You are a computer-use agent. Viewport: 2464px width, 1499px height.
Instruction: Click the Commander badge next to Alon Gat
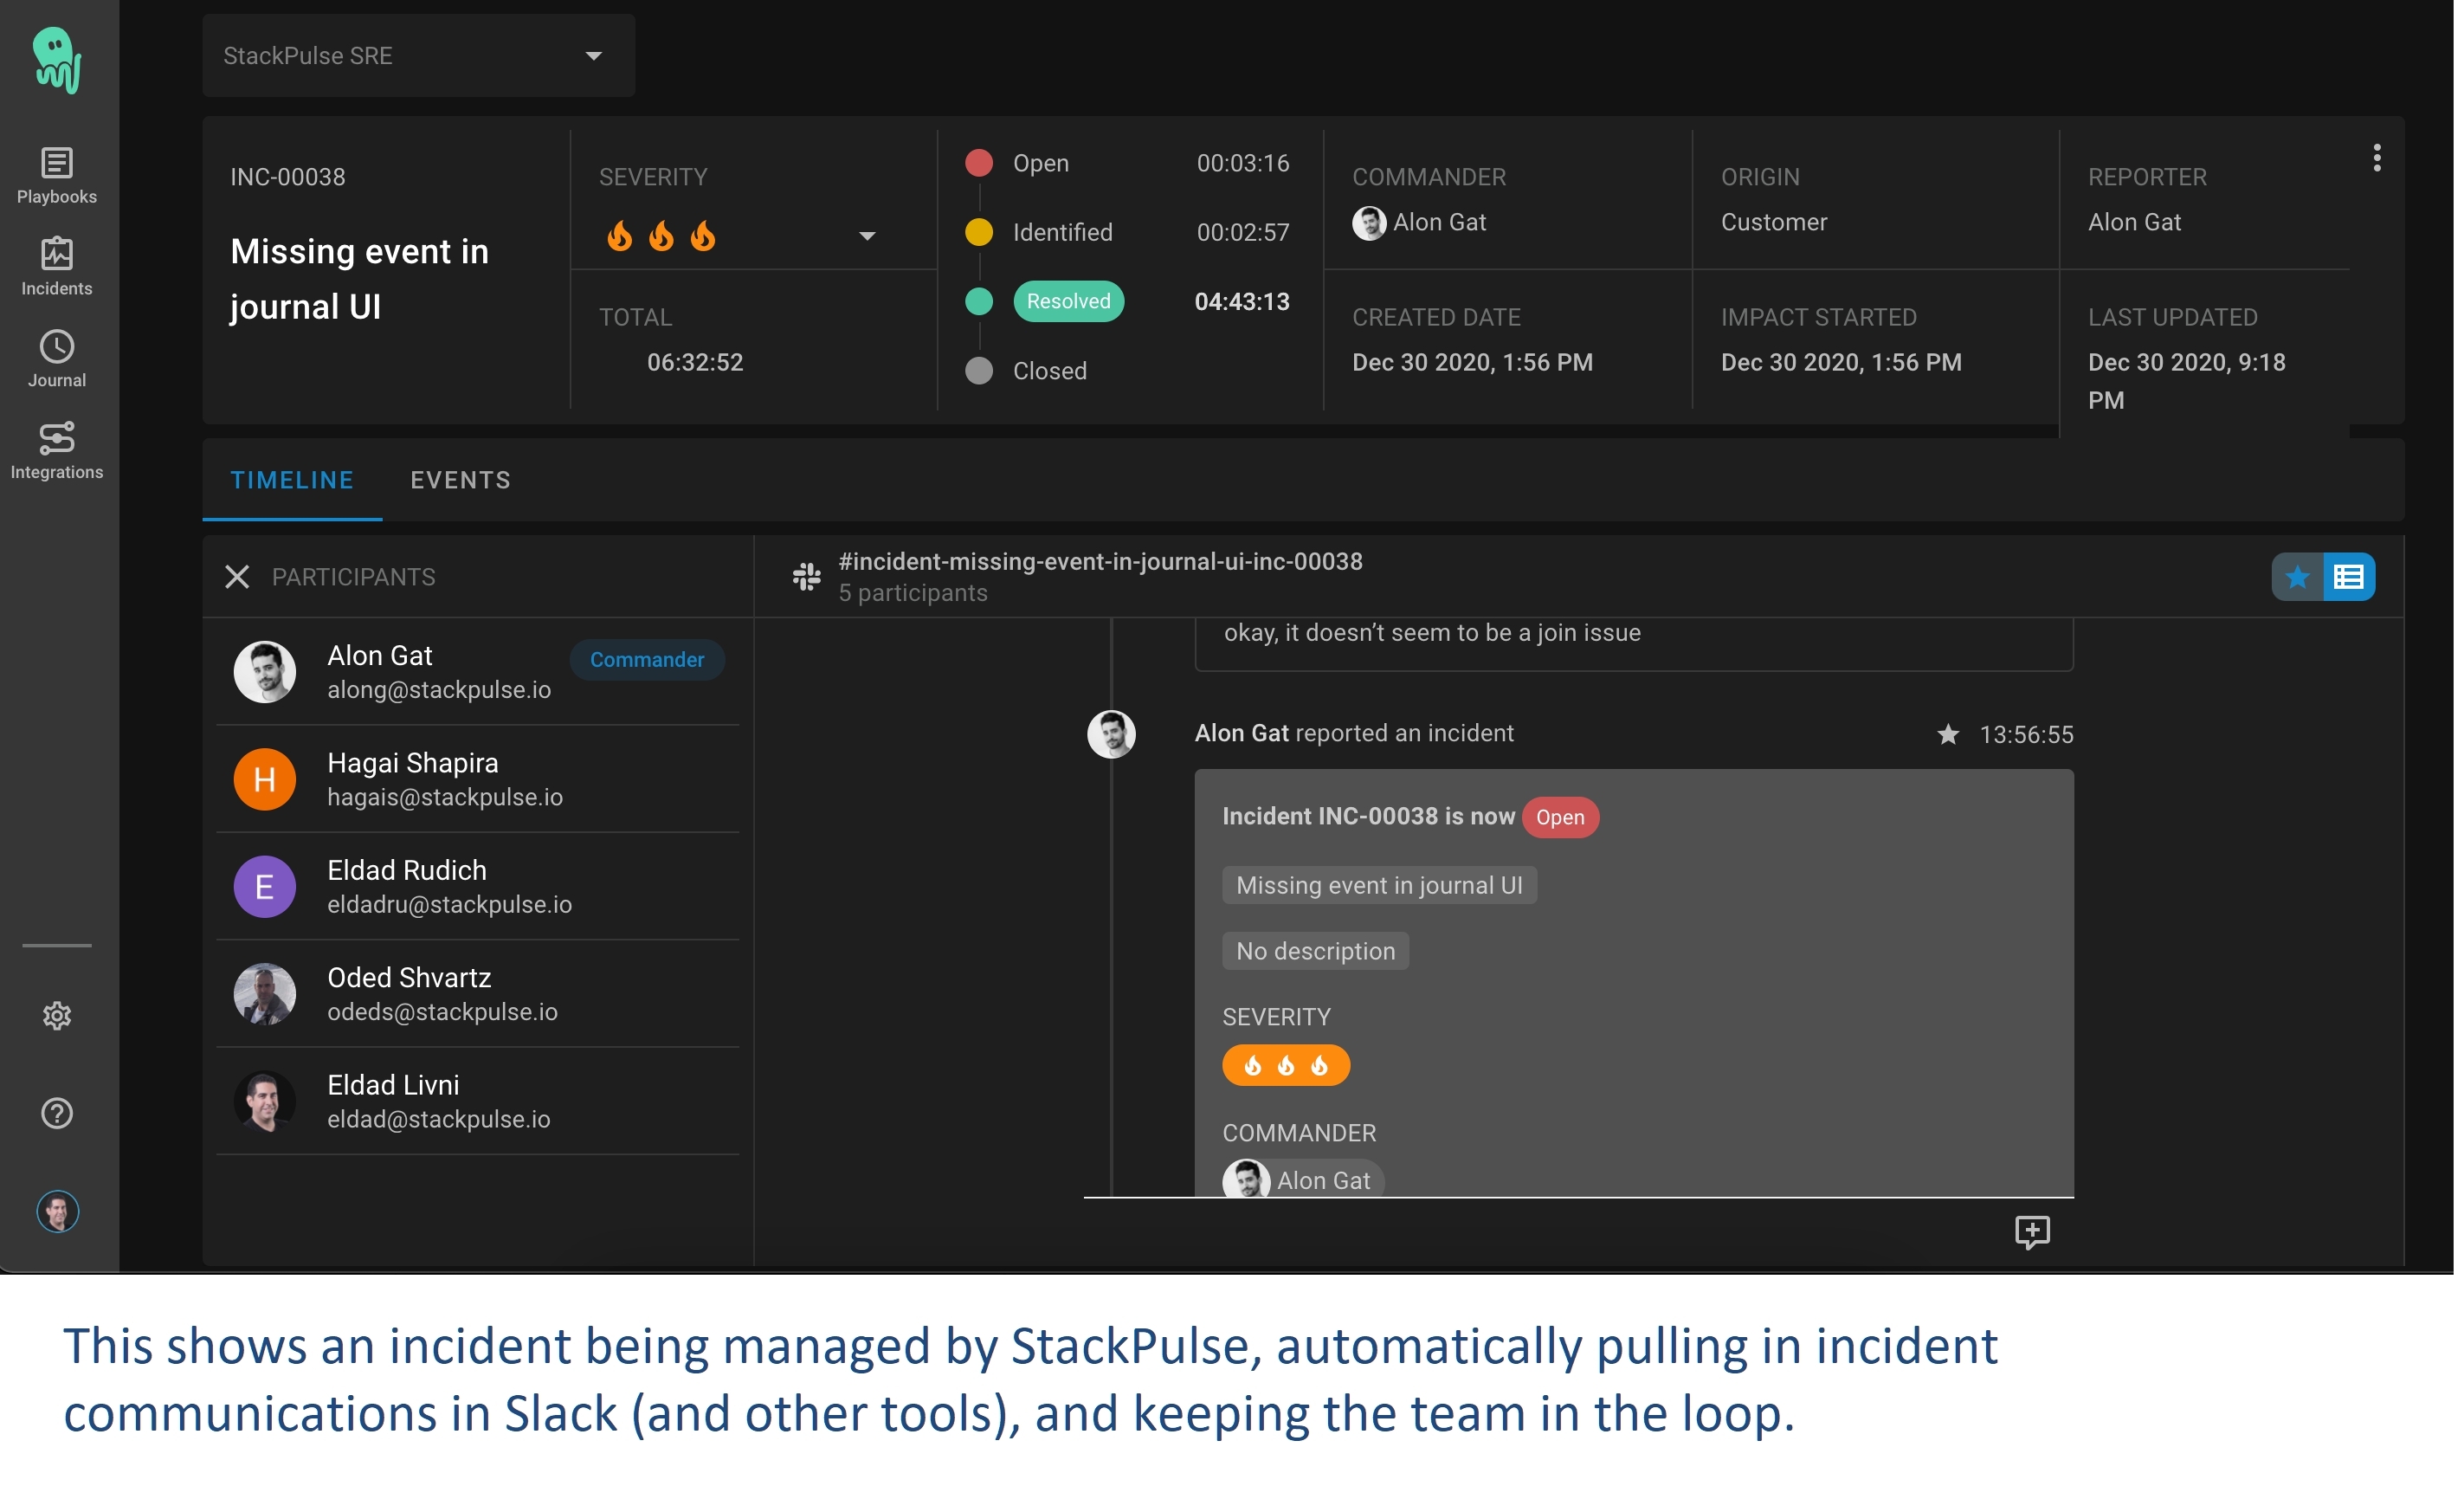[647, 660]
